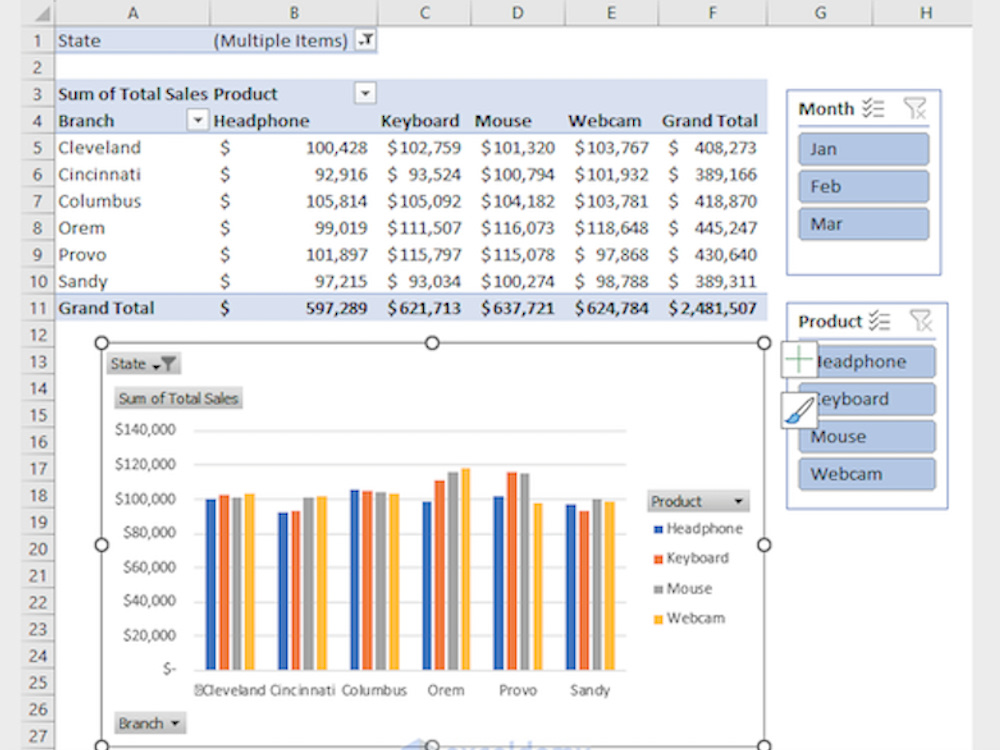
Task: Click the Columbus row label cell
Action: [x=132, y=201]
